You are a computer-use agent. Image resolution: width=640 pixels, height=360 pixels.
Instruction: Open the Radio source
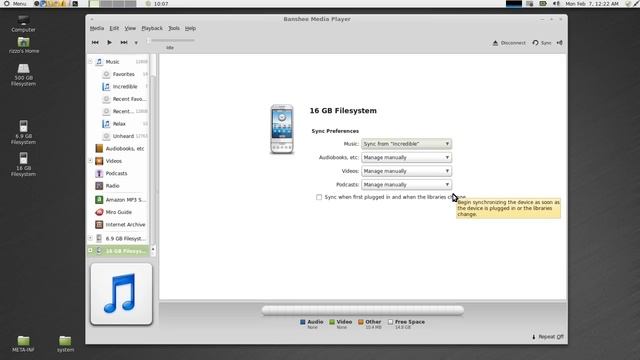point(112,186)
